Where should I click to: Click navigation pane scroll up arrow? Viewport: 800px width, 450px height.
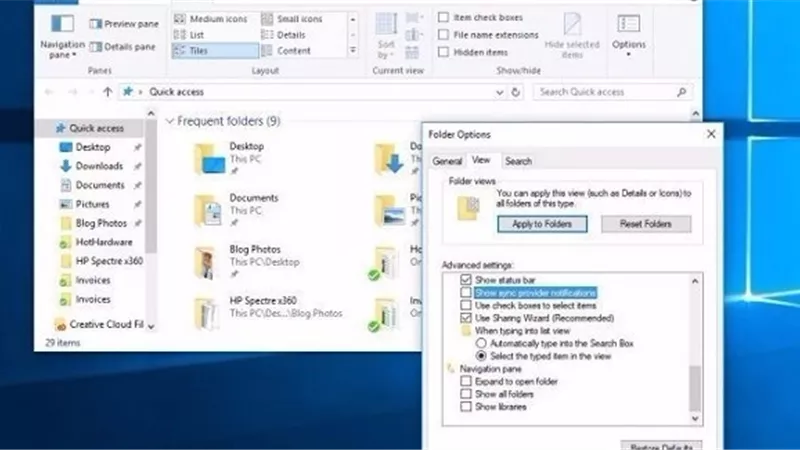[x=151, y=113]
